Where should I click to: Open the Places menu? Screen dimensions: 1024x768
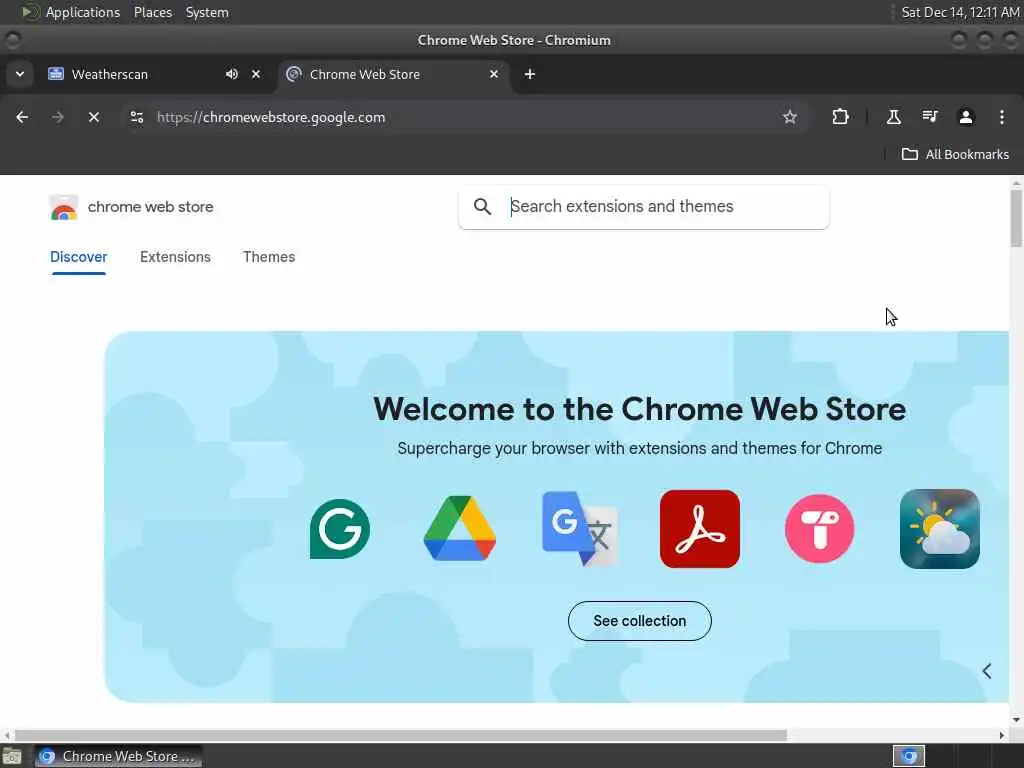click(x=153, y=12)
